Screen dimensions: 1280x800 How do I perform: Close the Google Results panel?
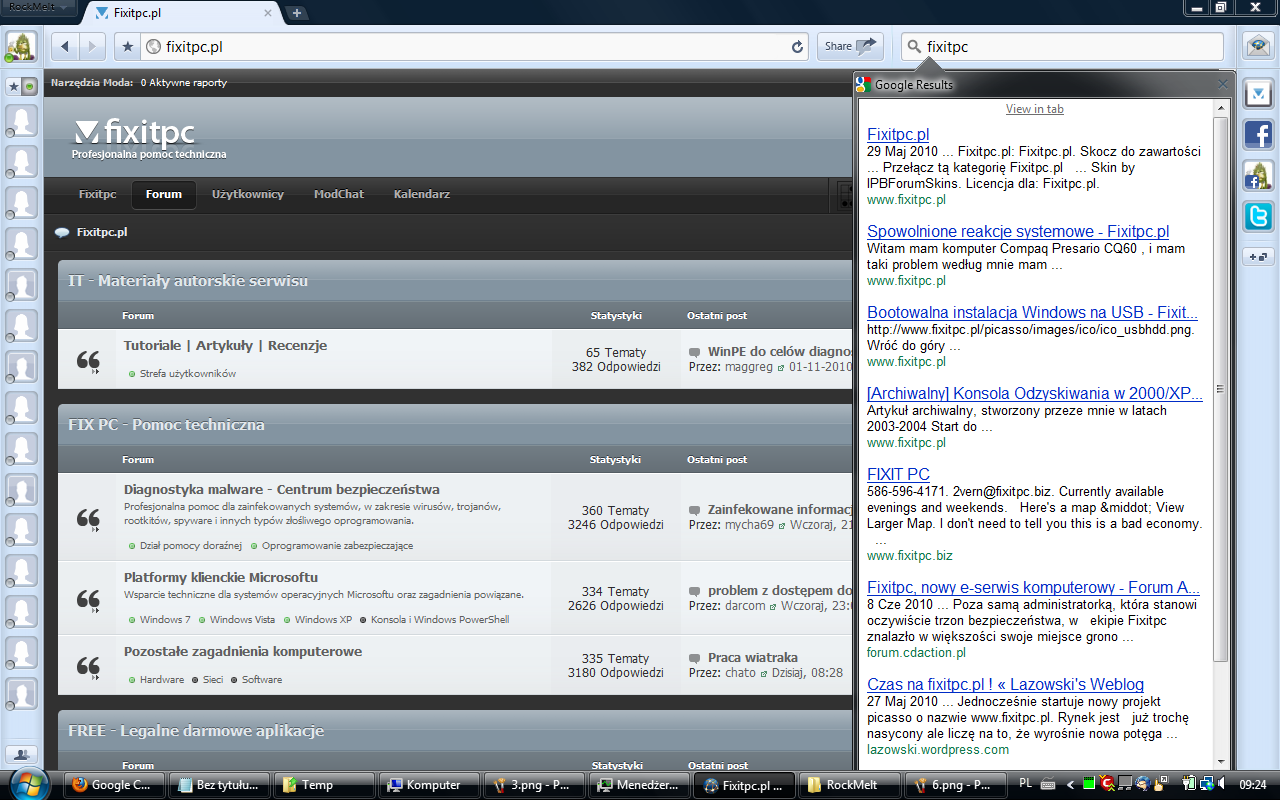1222,85
